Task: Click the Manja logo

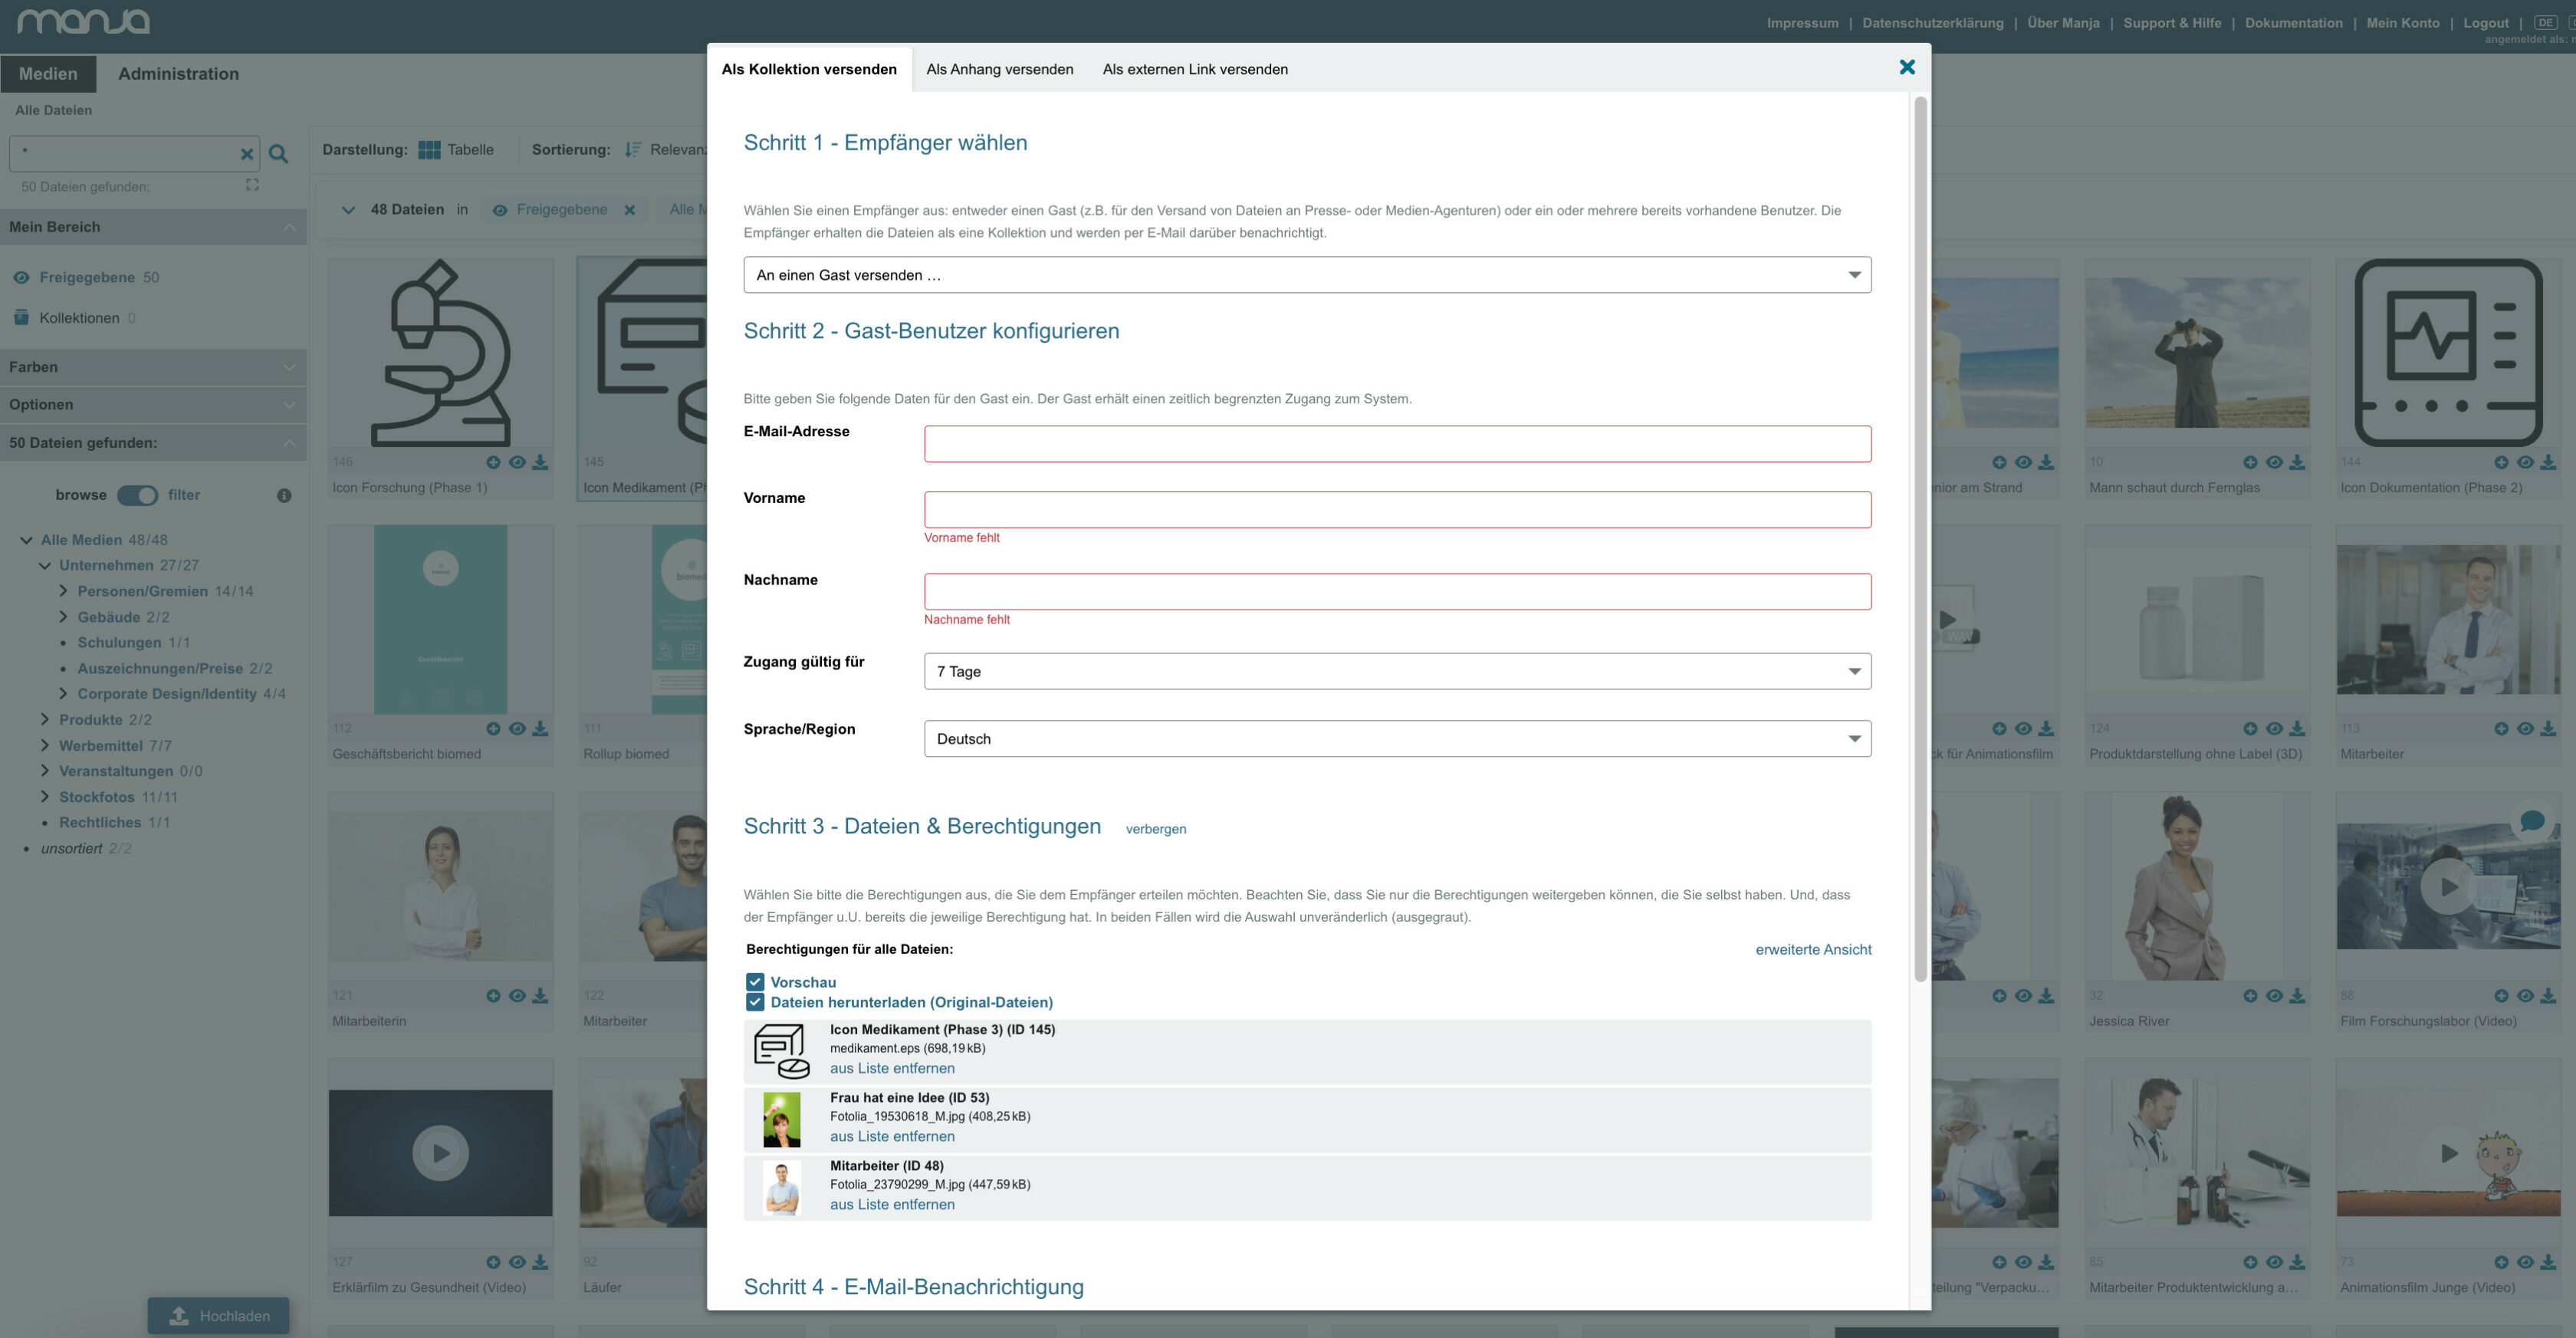Action: (x=84, y=21)
